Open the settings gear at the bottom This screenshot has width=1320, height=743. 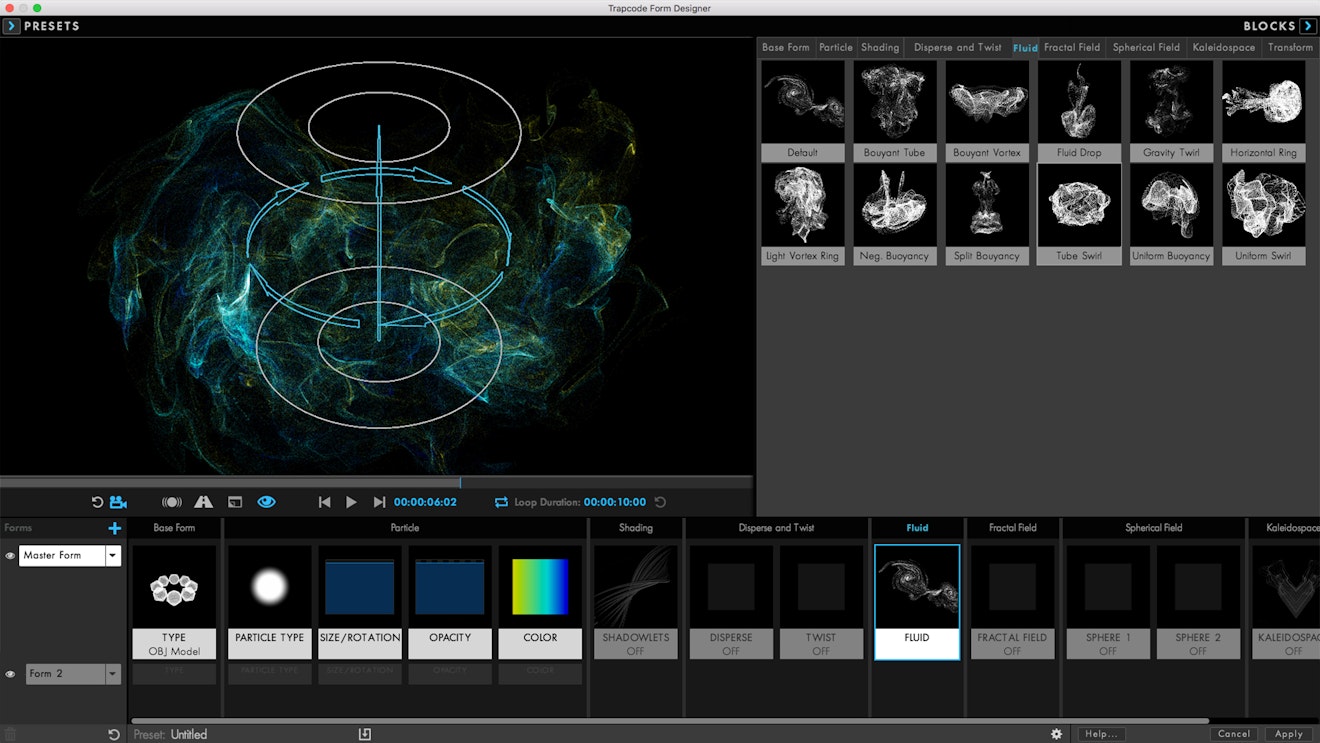pyautogui.click(x=1056, y=733)
